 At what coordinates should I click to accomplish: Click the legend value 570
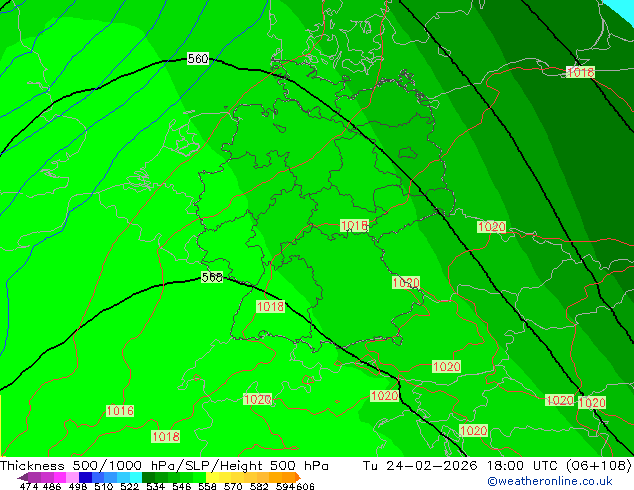233,486
